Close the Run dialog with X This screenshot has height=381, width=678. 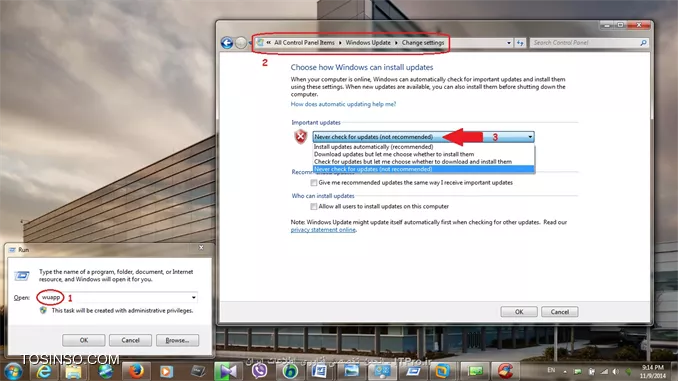201,248
